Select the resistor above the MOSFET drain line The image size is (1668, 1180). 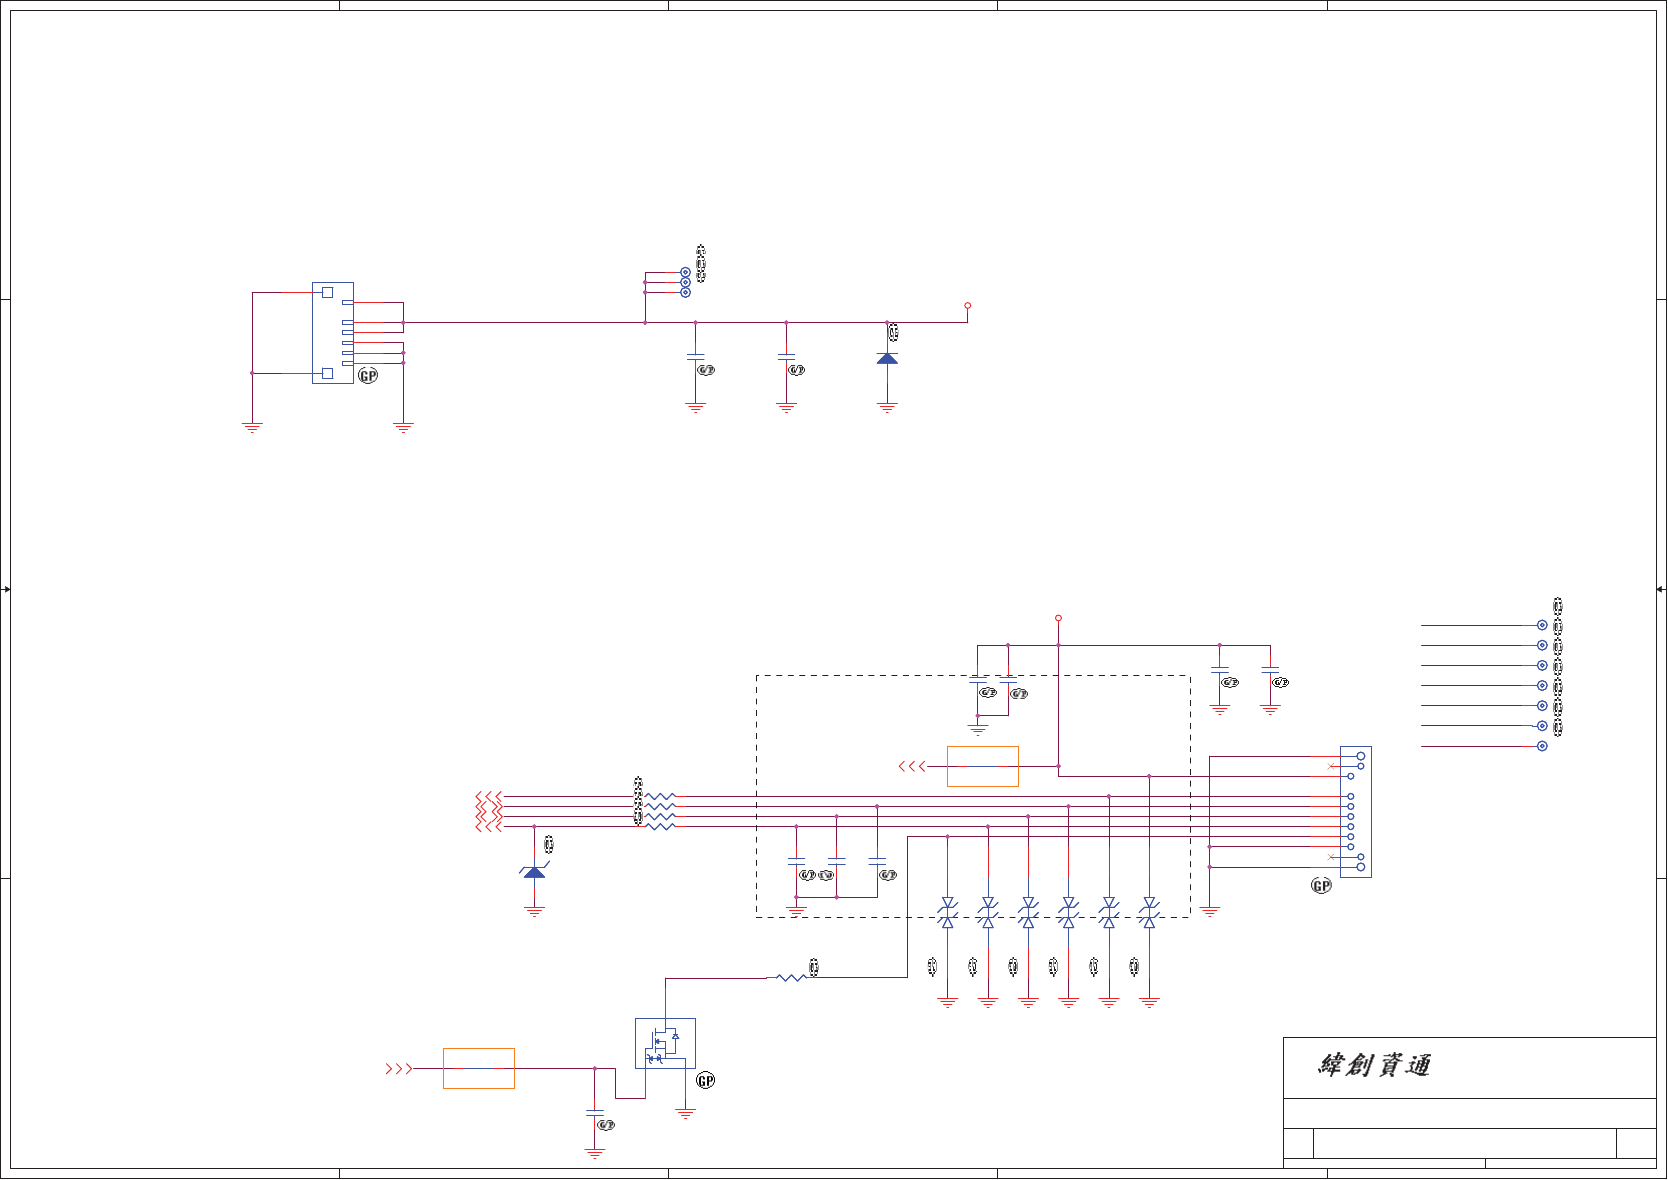(x=791, y=977)
